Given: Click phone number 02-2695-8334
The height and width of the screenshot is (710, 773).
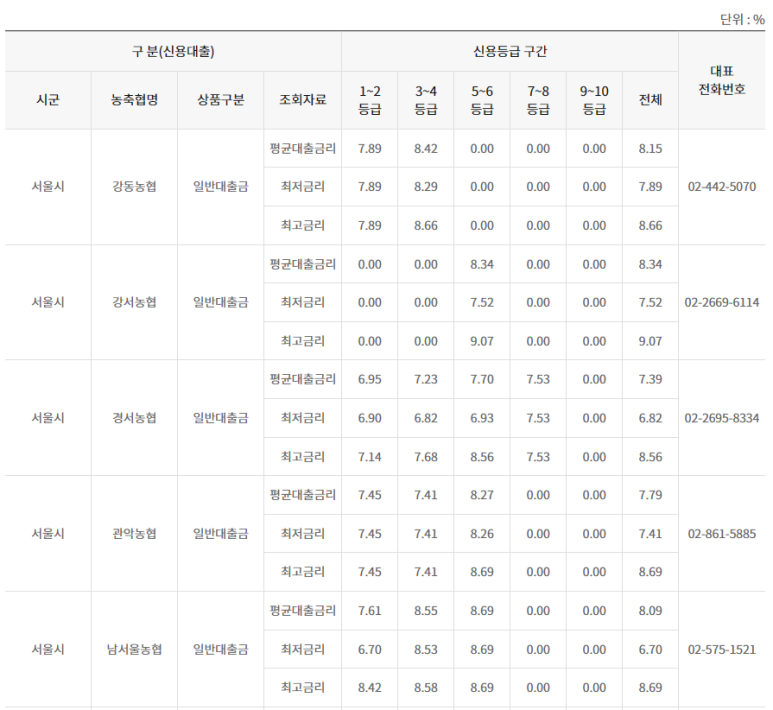Looking at the screenshot, I should (722, 418).
